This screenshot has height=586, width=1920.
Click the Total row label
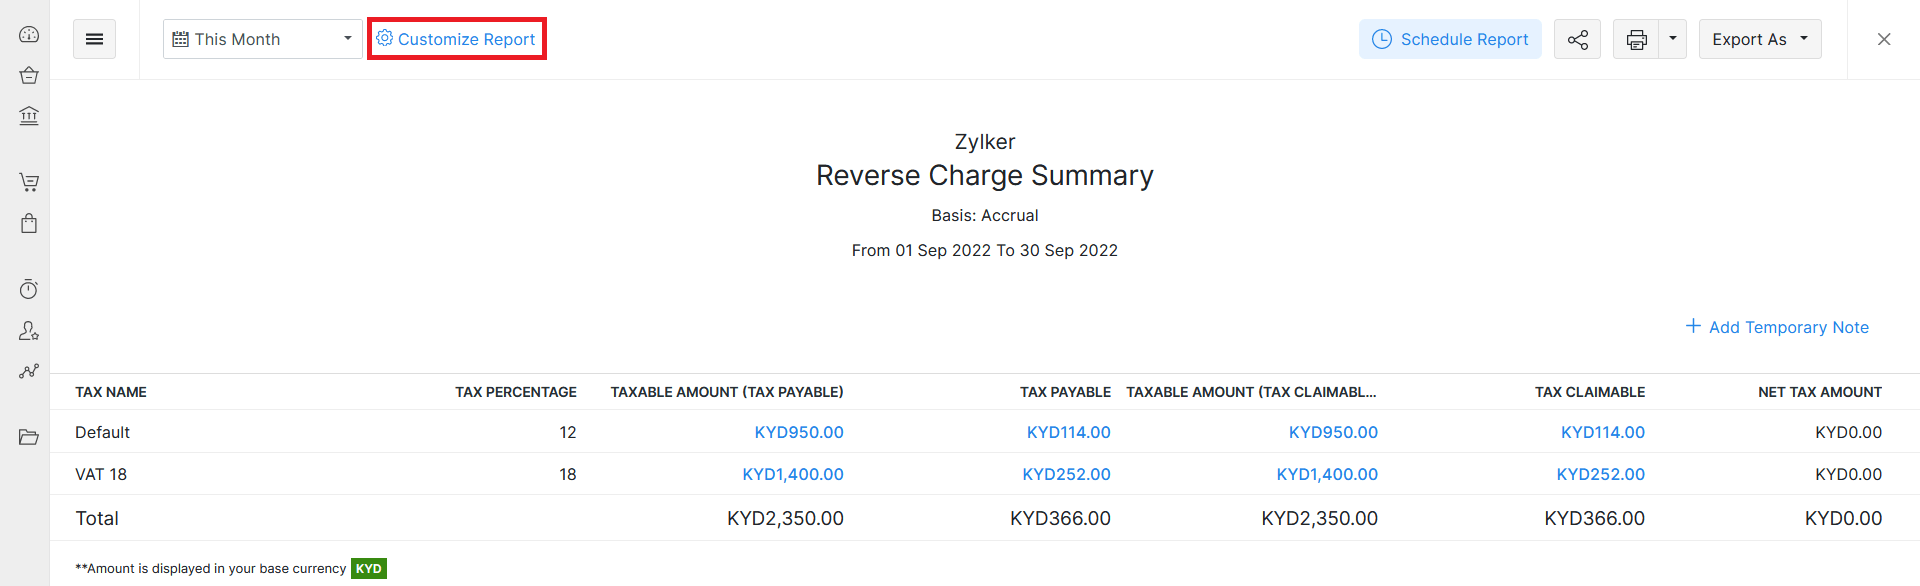pyautogui.click(x=97, y=518)
